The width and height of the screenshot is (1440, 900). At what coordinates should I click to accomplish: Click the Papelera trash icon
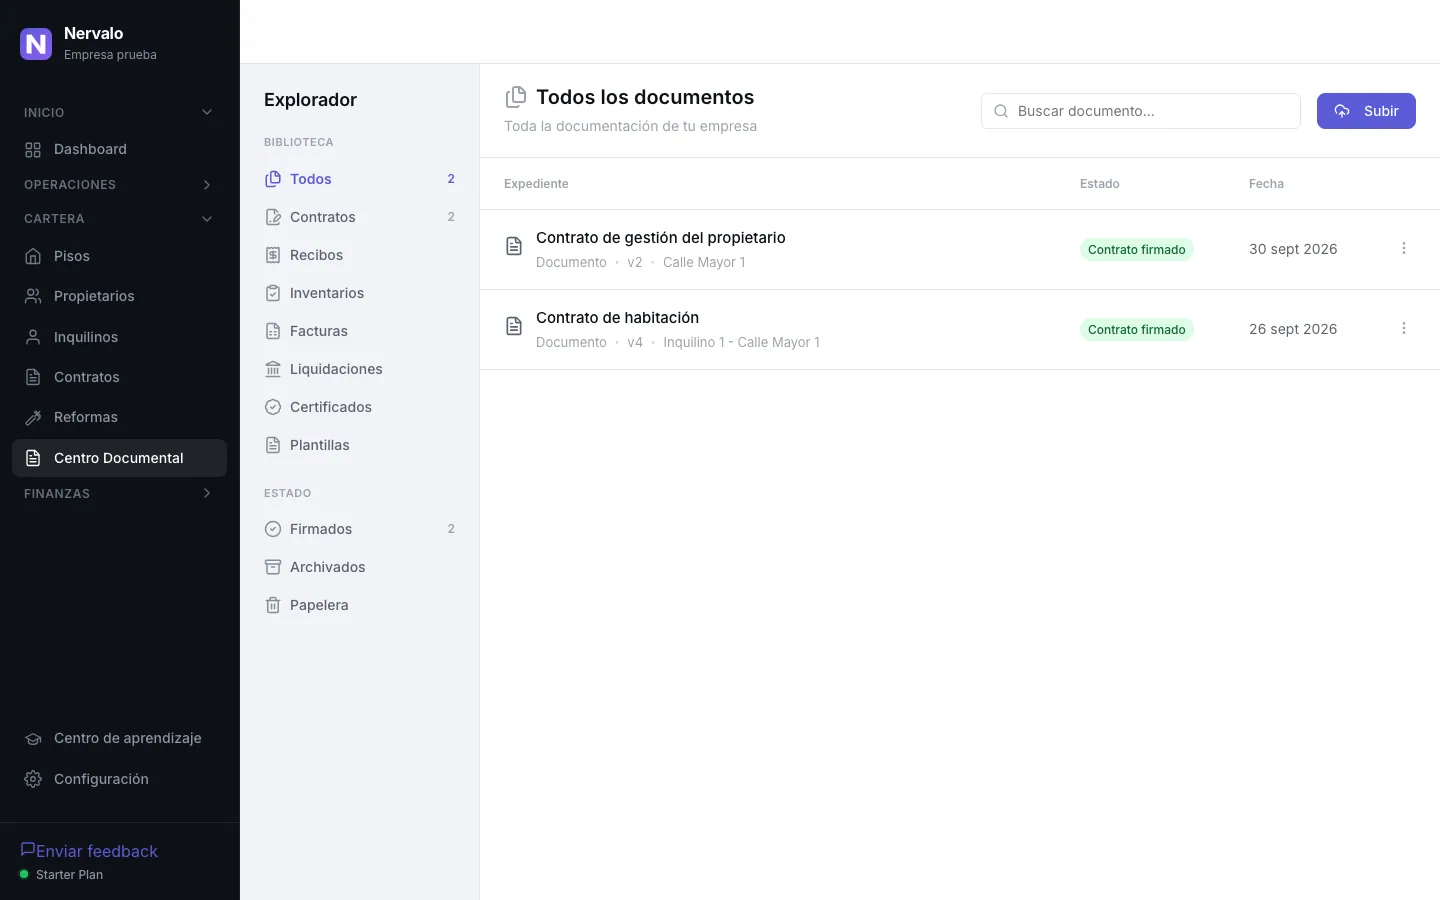[x=273, y=605]
